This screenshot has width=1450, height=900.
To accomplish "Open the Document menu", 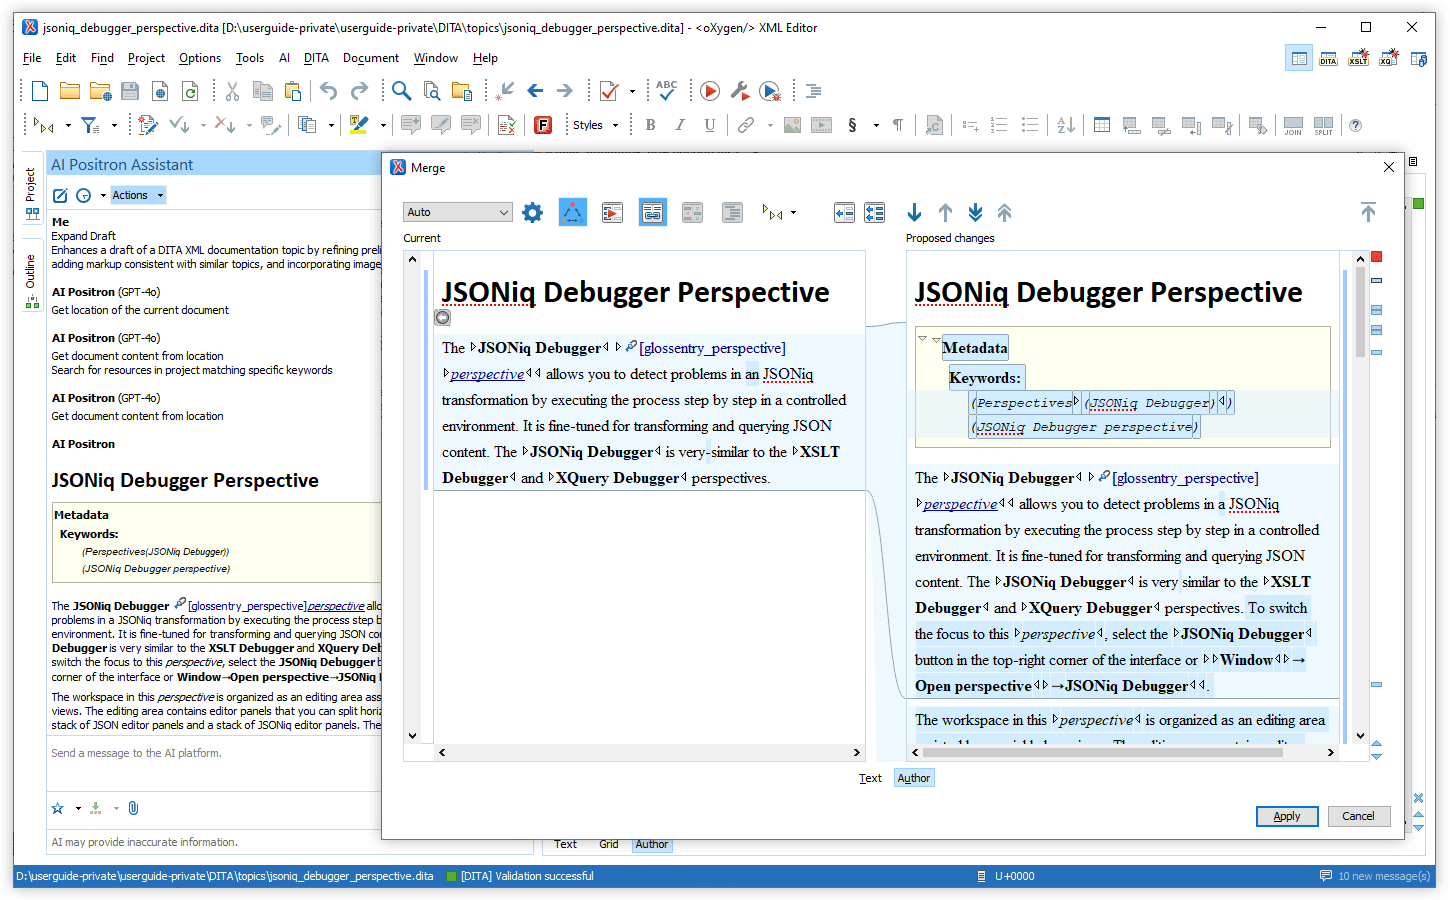I will (371, 58).
